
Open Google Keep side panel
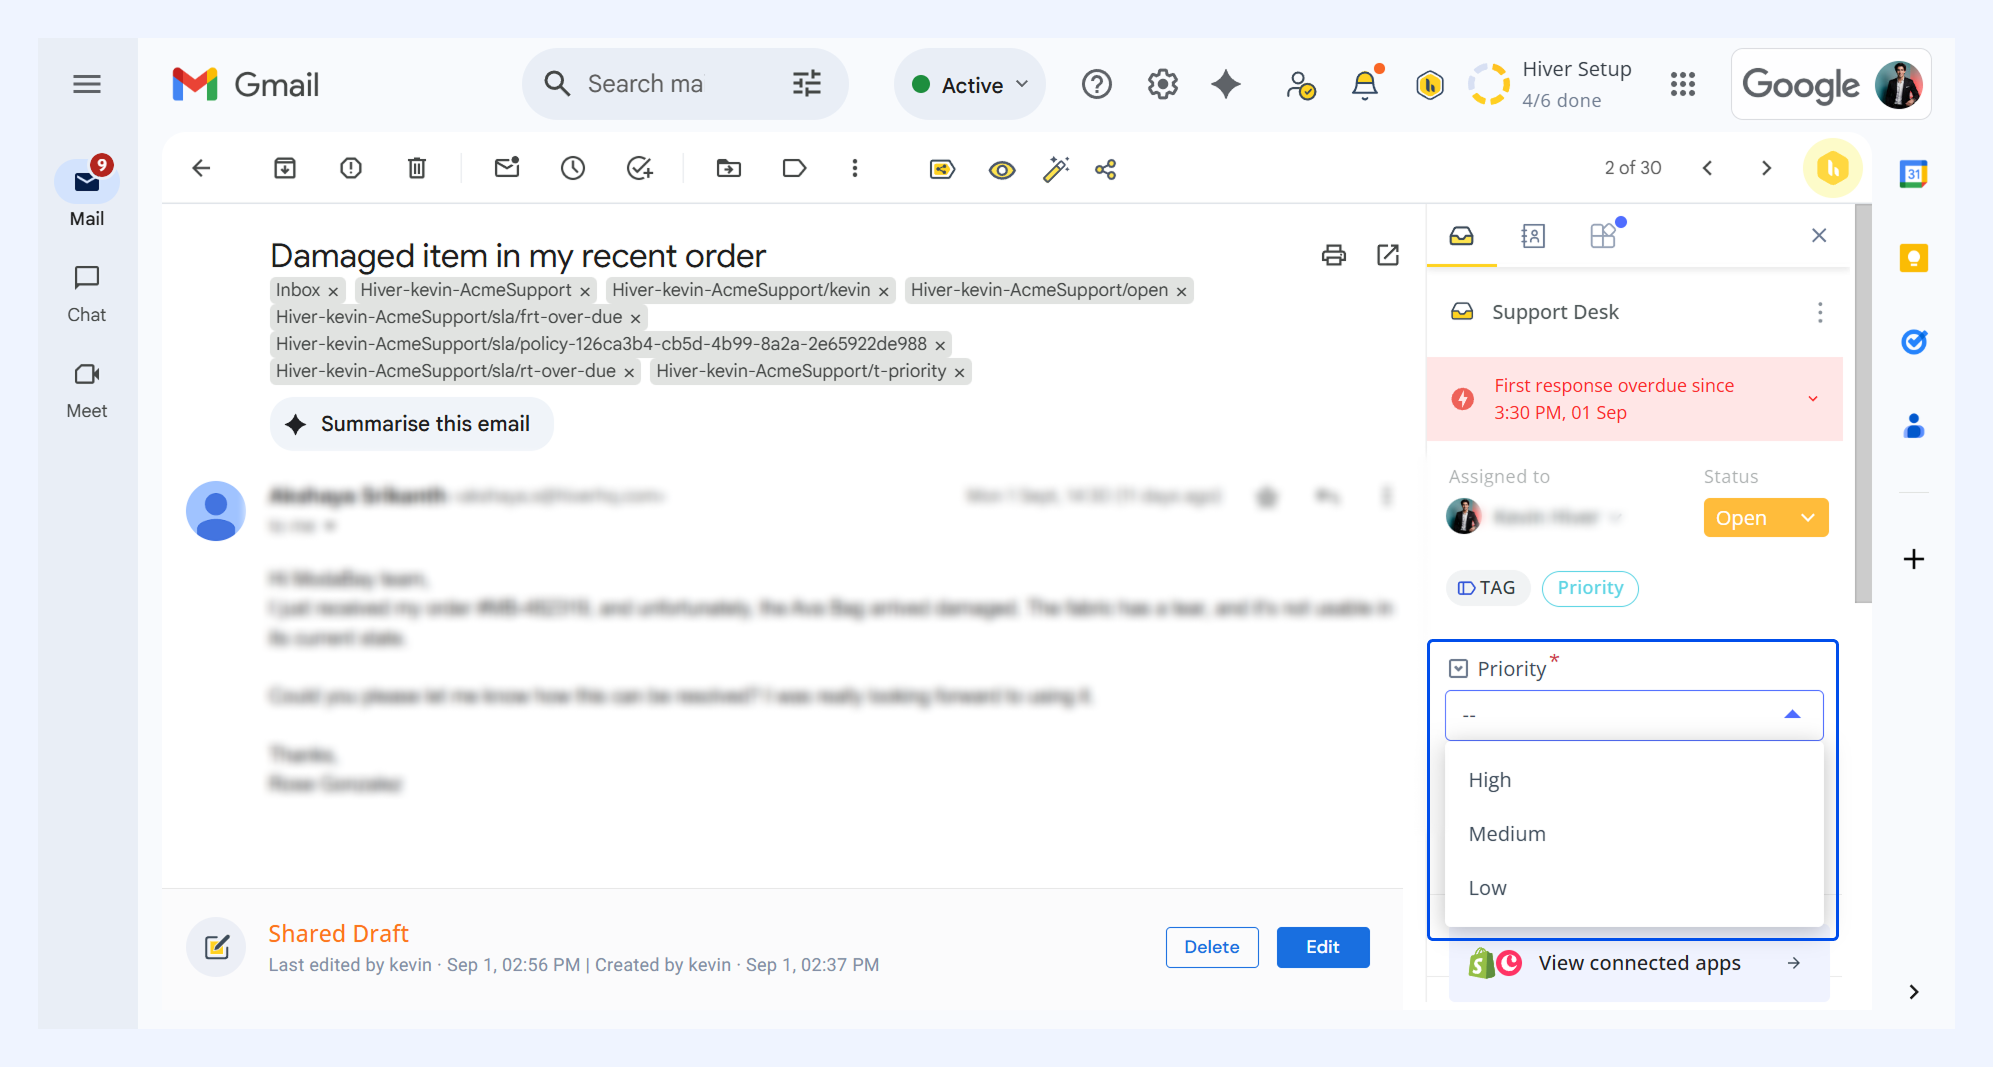[x=1914, y=258]
